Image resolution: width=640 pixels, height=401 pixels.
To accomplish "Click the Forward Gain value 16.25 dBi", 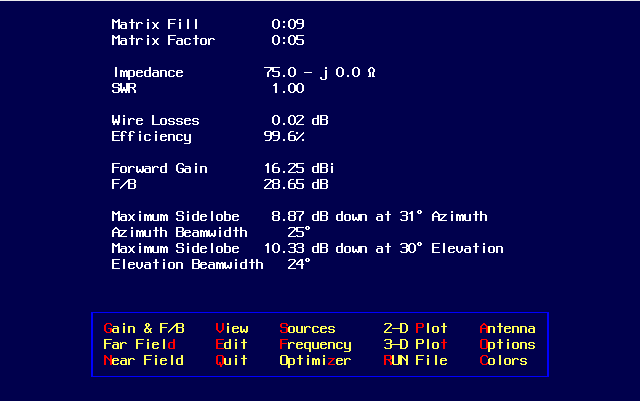I will (299, 168).
